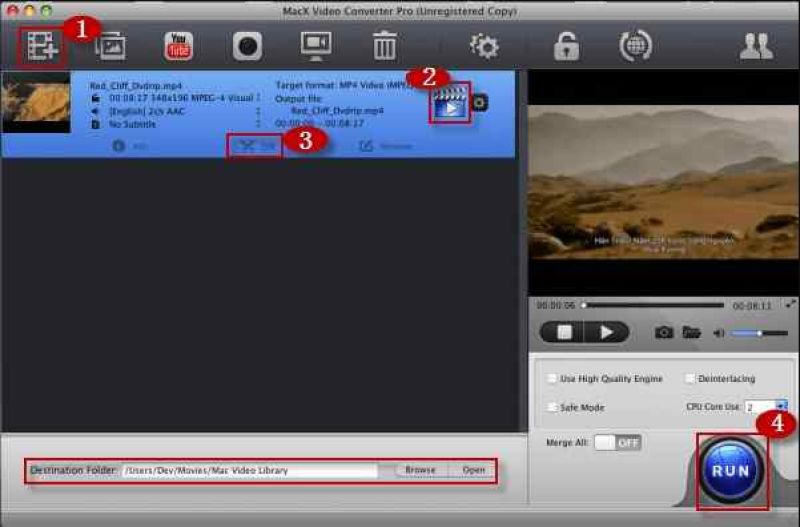Enable Use High Quality Engine checkbox
This screenshot has width=800, height=527.
point(552,379)
